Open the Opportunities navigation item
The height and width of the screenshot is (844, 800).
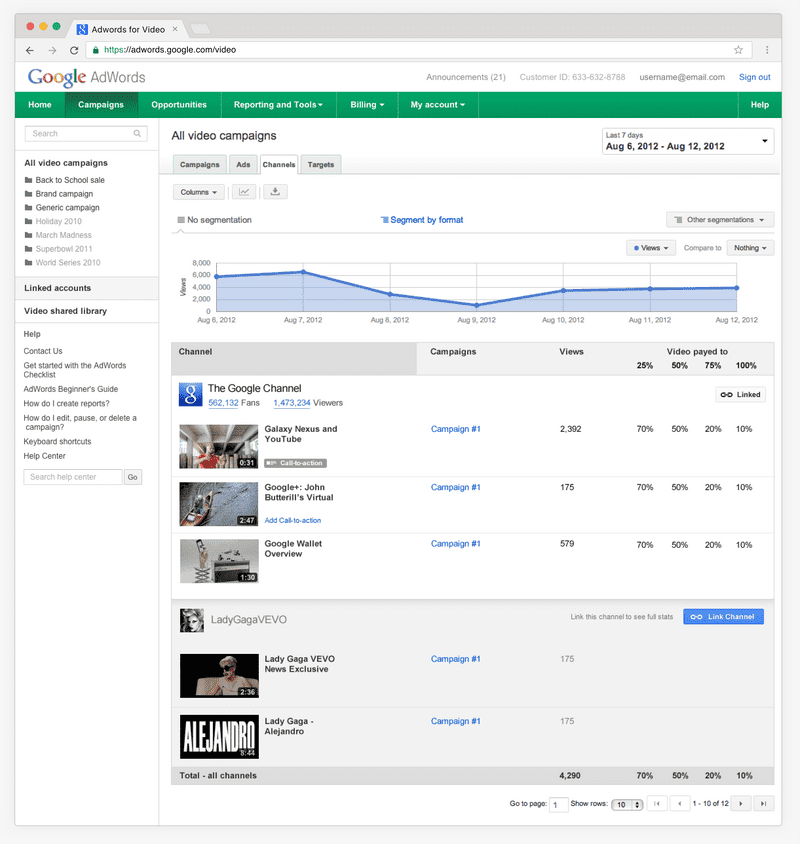(179, 105)
